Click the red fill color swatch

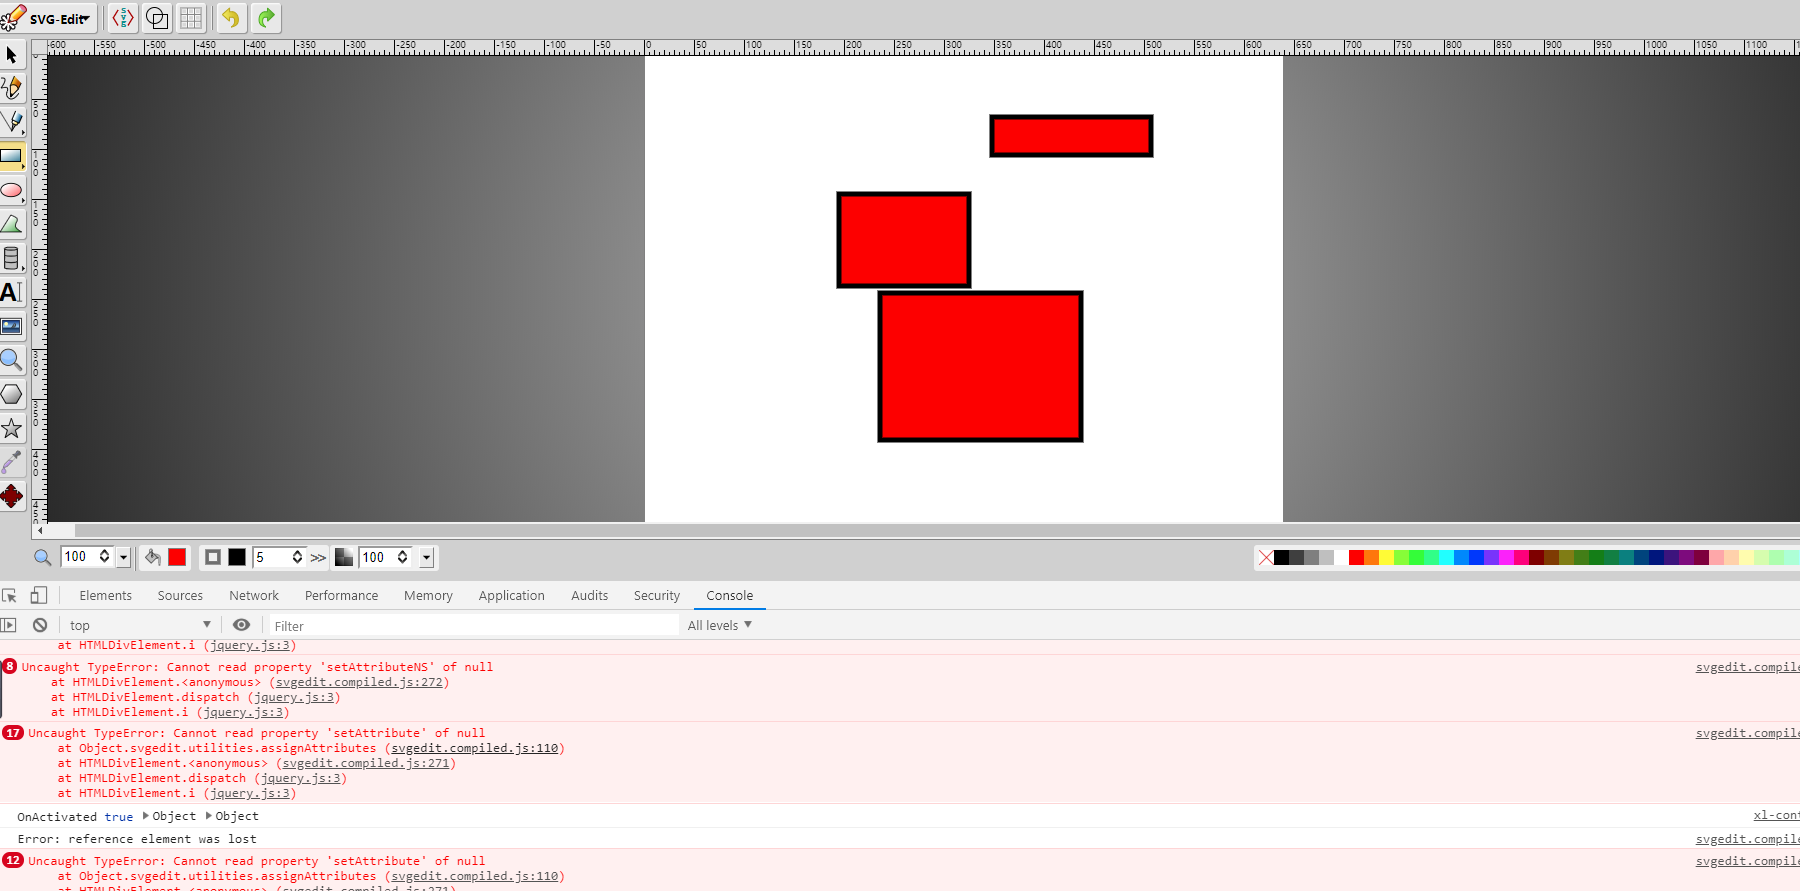click(x=177, y=557)
